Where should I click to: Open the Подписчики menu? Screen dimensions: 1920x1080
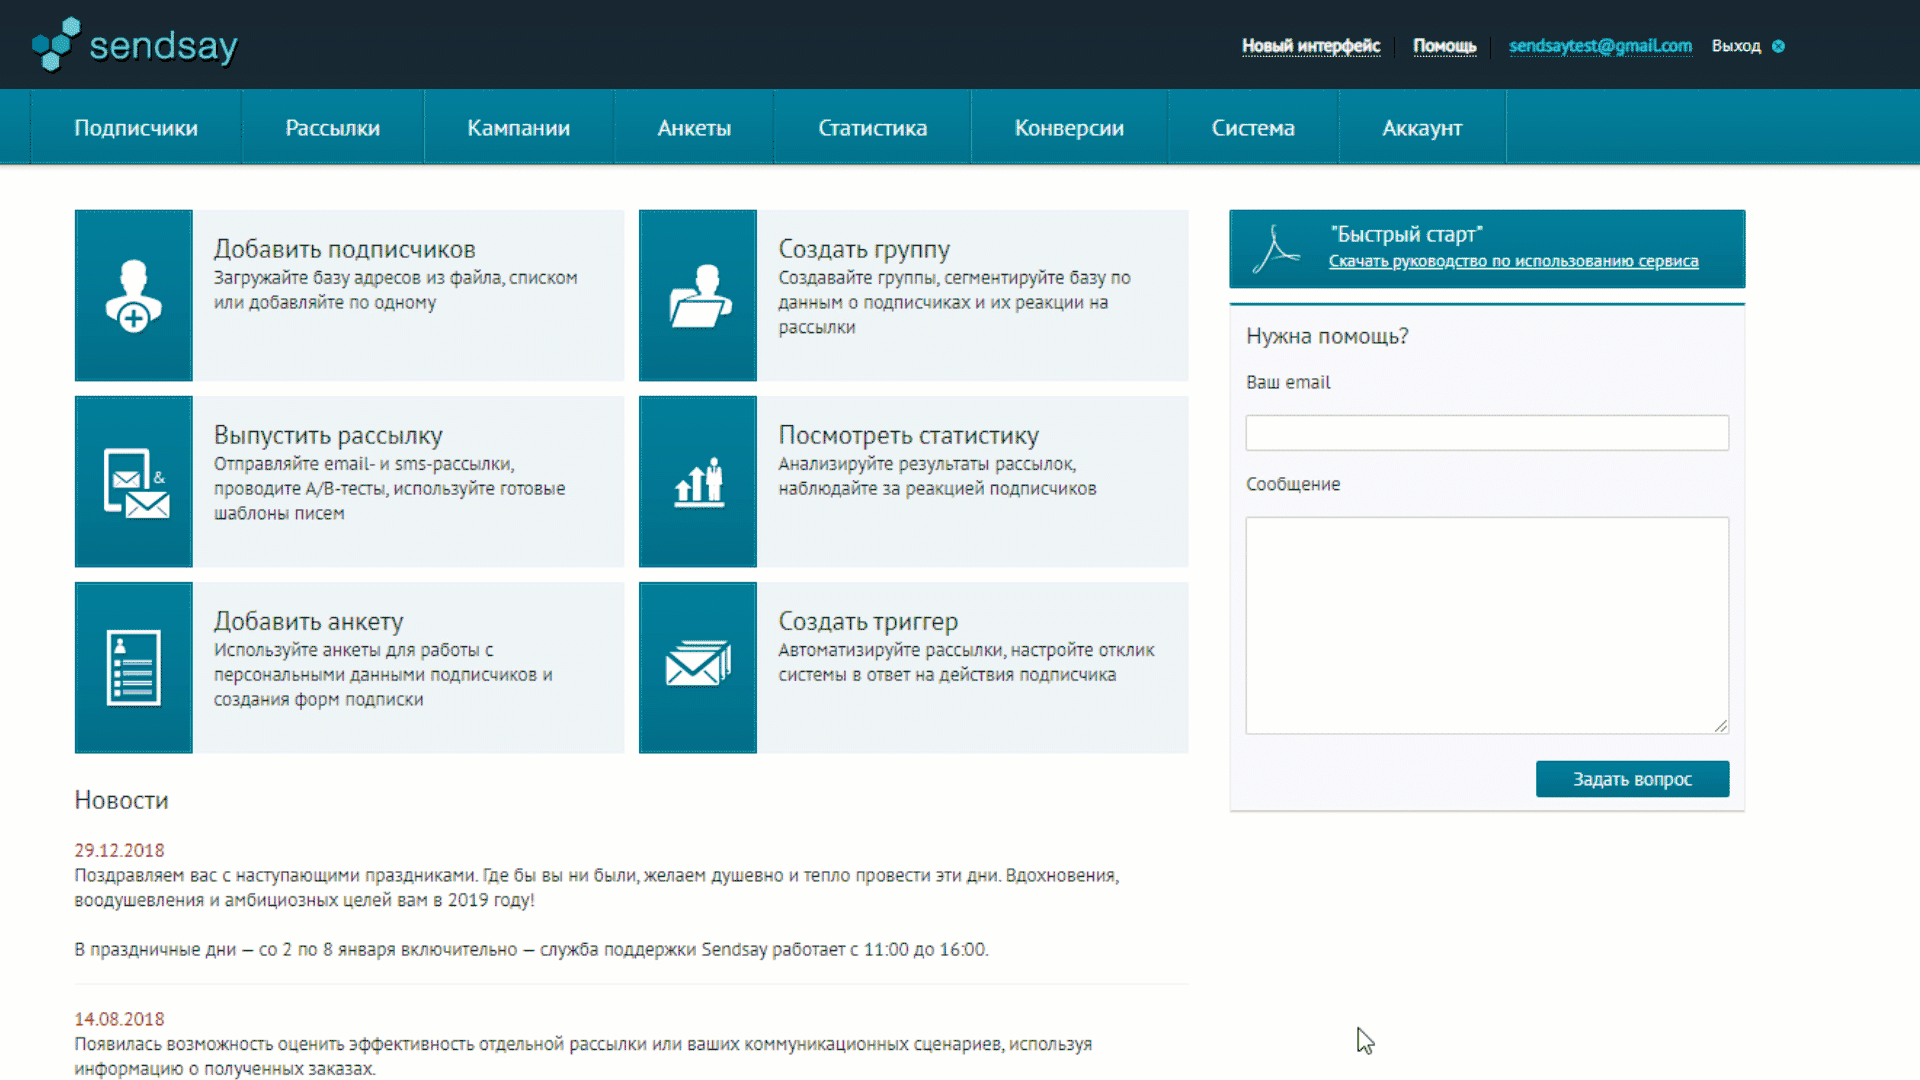136,128
